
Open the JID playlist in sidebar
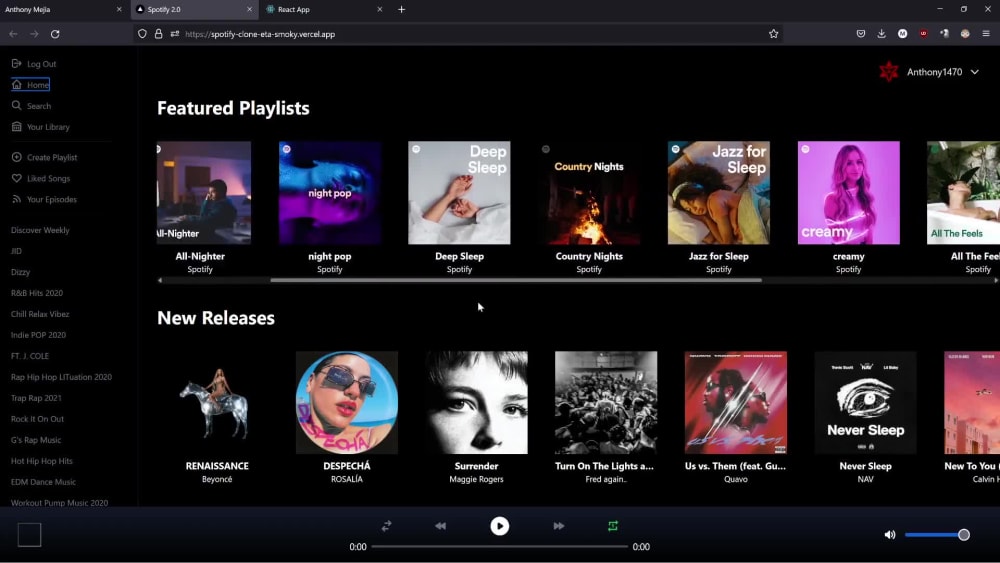(17, 251)
